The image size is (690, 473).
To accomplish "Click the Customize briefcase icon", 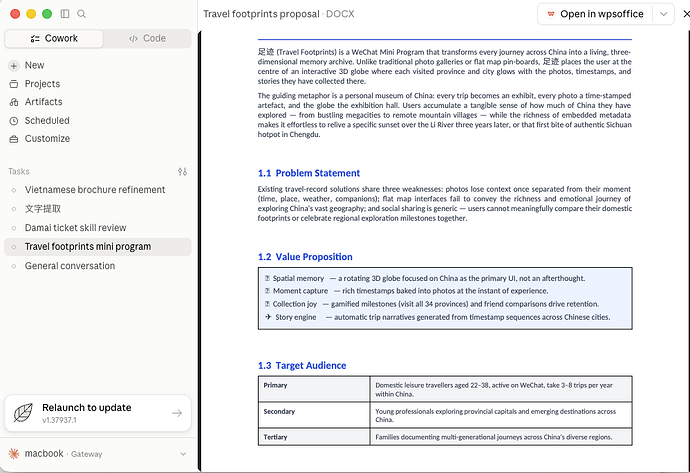I will pyautogui.click(x=14, y=139).
